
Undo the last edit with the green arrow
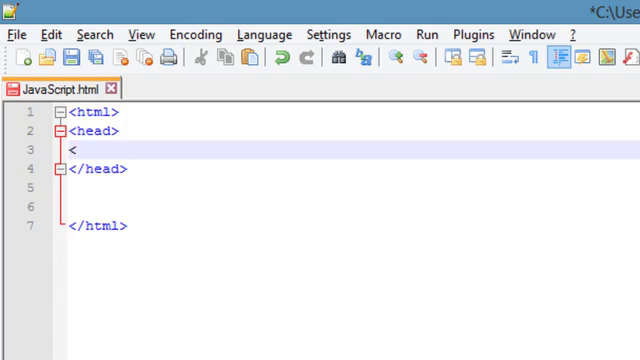[282, 57]
